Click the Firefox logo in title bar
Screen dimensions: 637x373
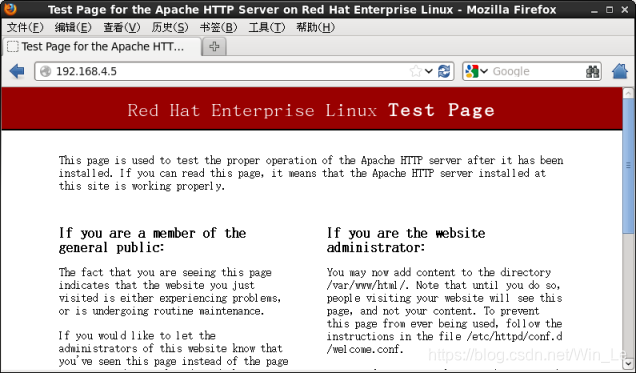pos(11,9)
